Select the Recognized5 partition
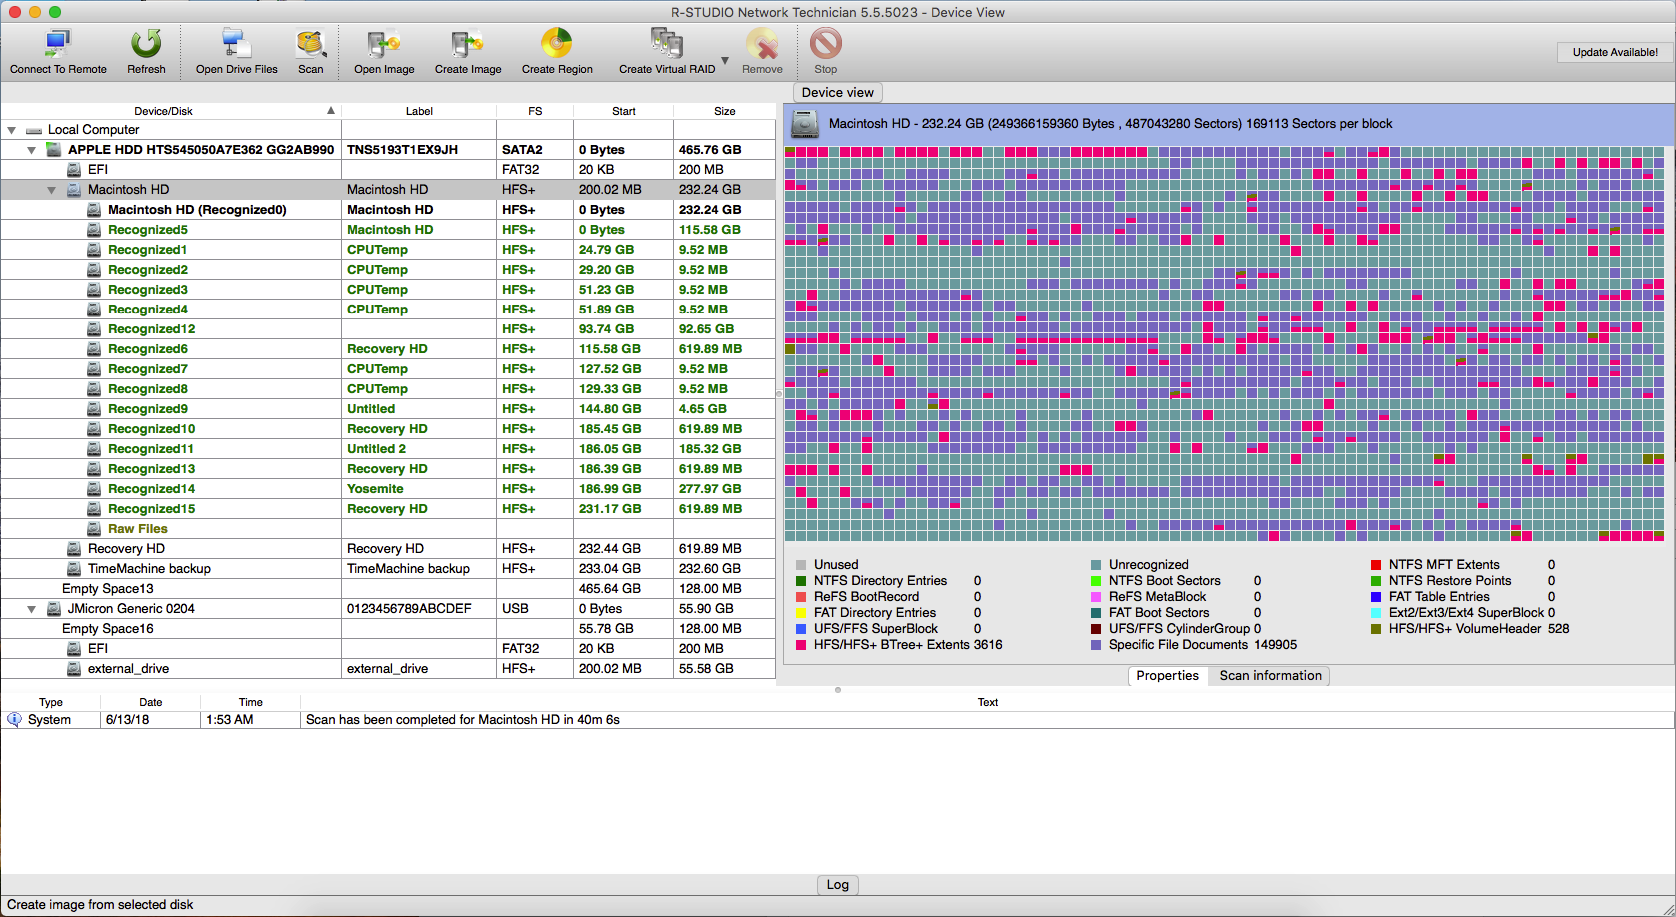1676x917 pixels. click(388, 230)
